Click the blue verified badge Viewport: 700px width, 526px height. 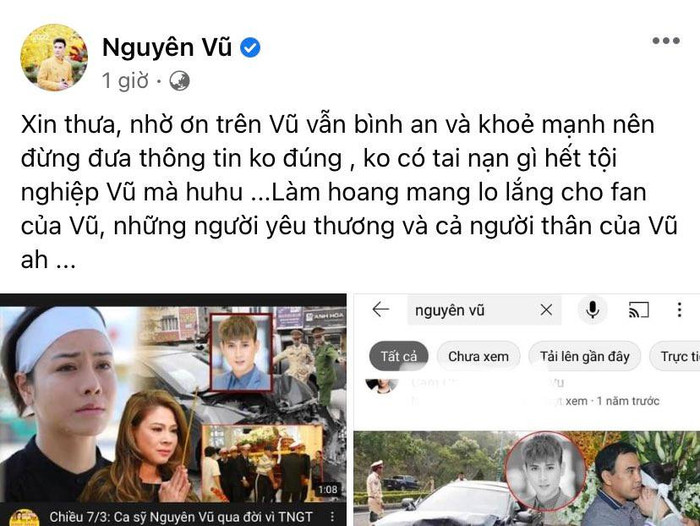(x=250, y=47)
